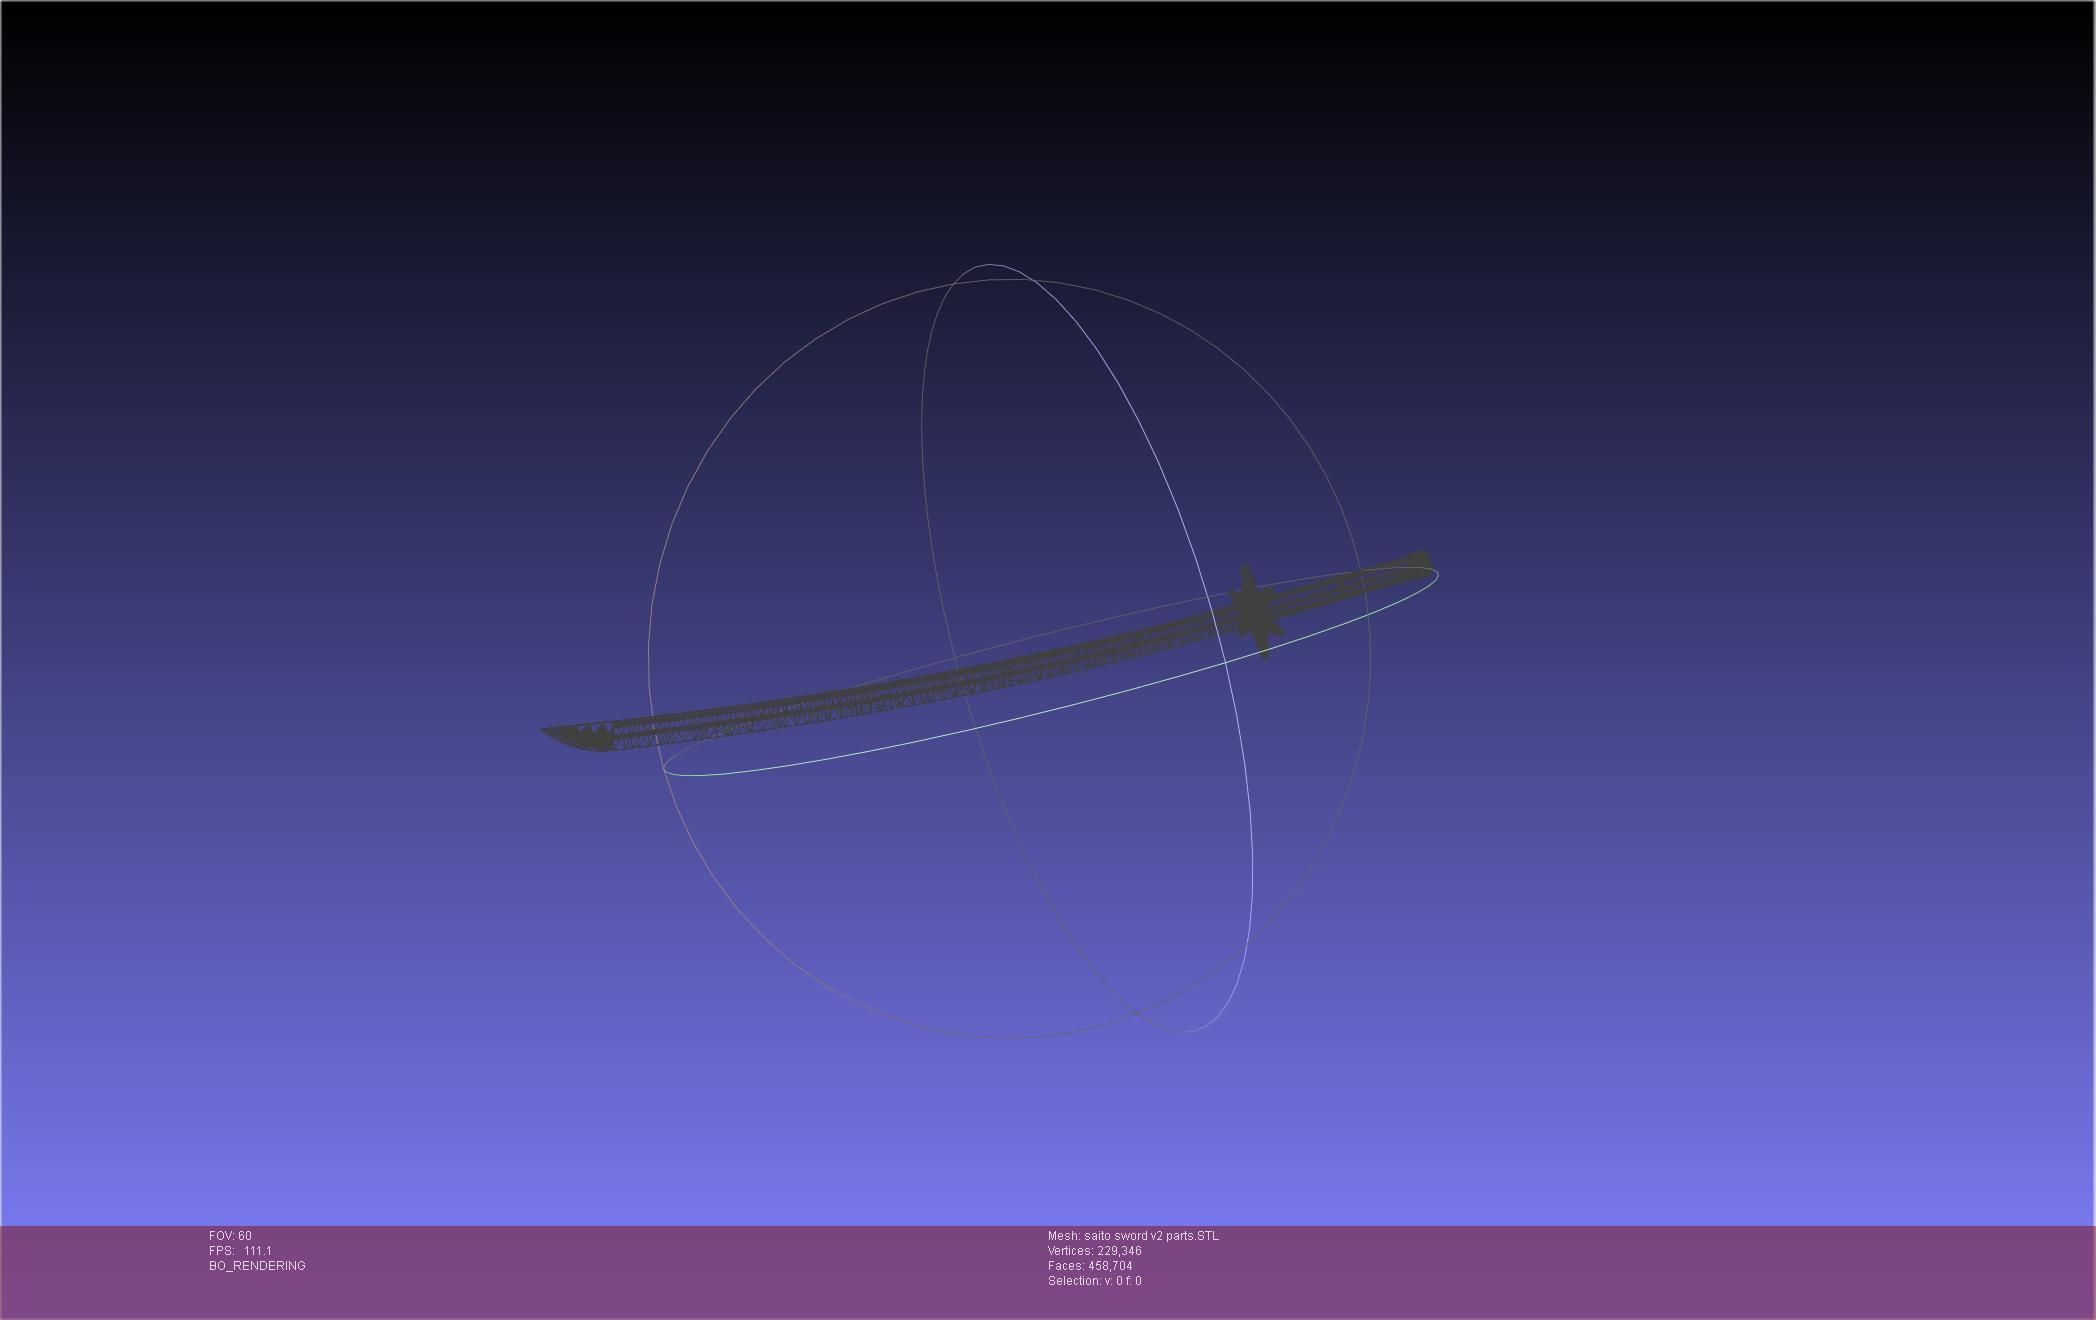
Task: Click the FPS 111.1 readout
Action: (x=240, y=1251)
